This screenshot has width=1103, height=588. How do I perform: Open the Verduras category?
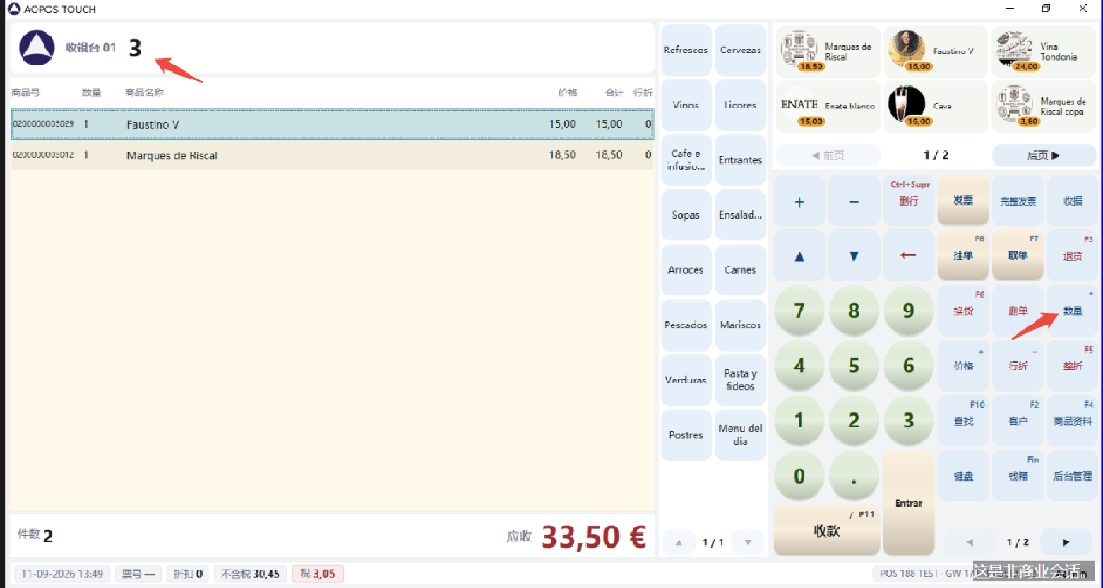pos(686,380)
